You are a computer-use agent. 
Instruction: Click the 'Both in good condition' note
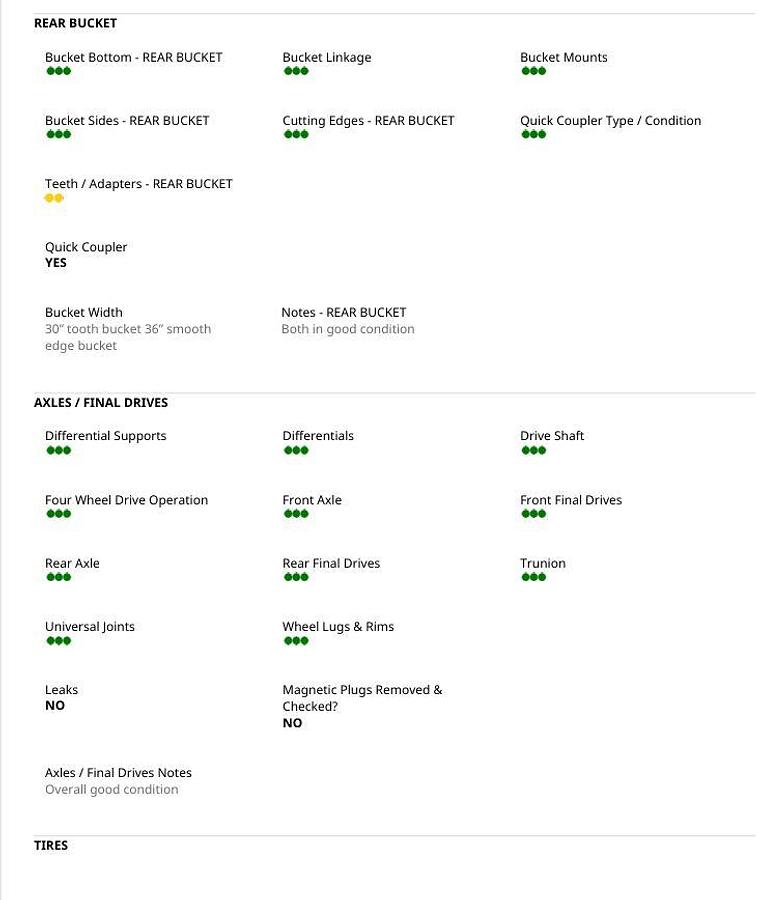click(348, 329)
